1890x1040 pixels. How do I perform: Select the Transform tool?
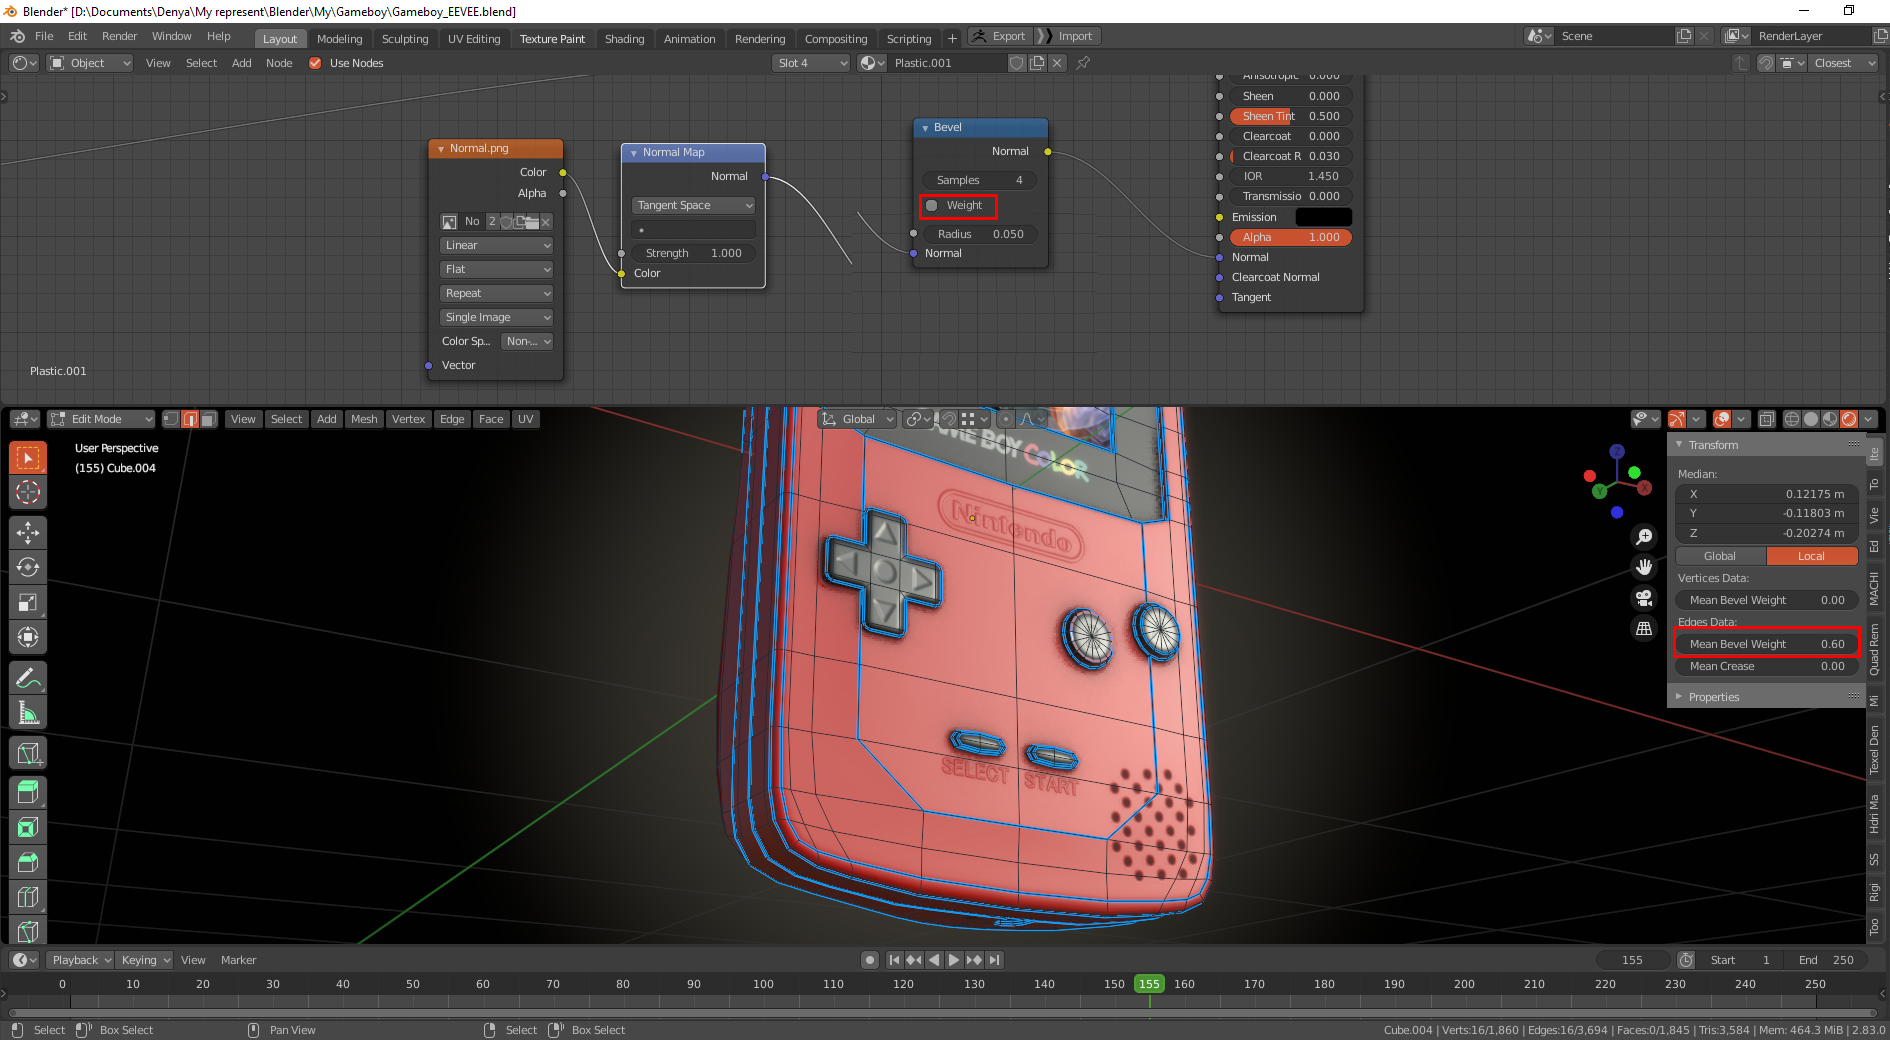click(x=28, y=637)
